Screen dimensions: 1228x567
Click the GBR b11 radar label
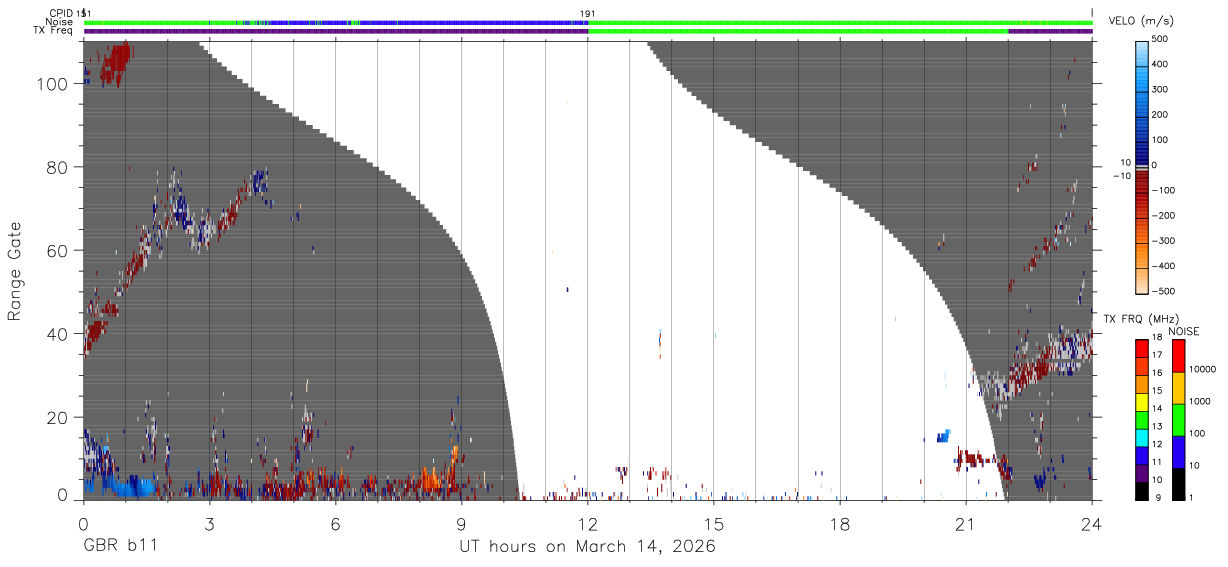[120, 546]
